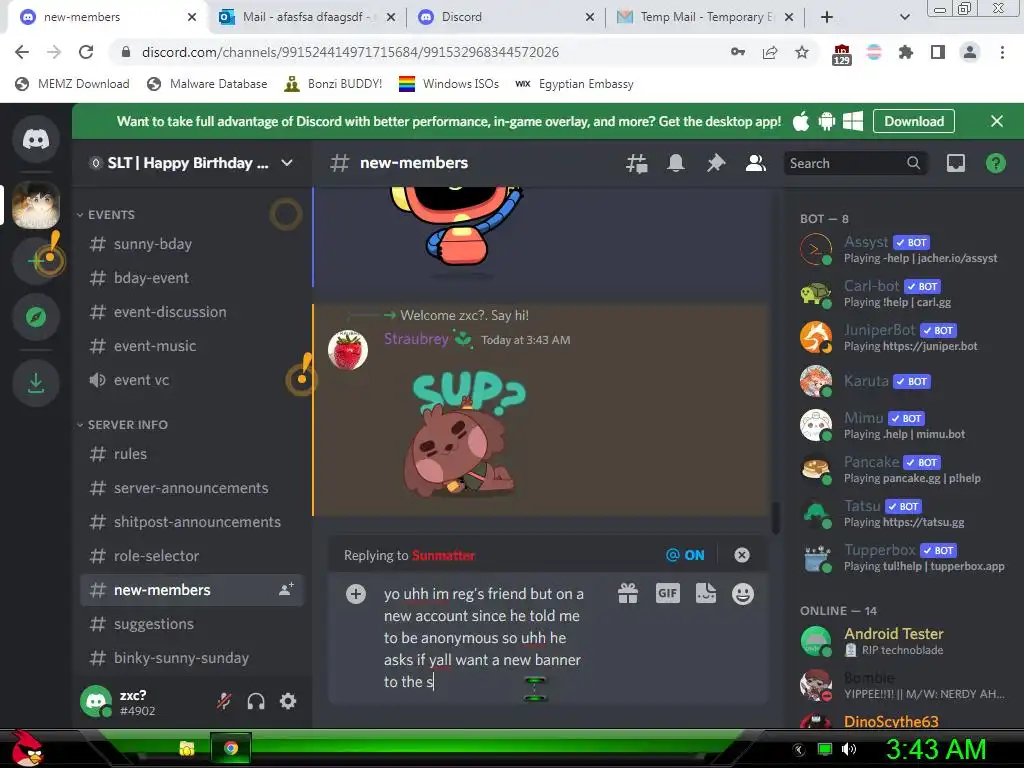
Task: Open JuniperBot in member list
Action: pos(904,338)
